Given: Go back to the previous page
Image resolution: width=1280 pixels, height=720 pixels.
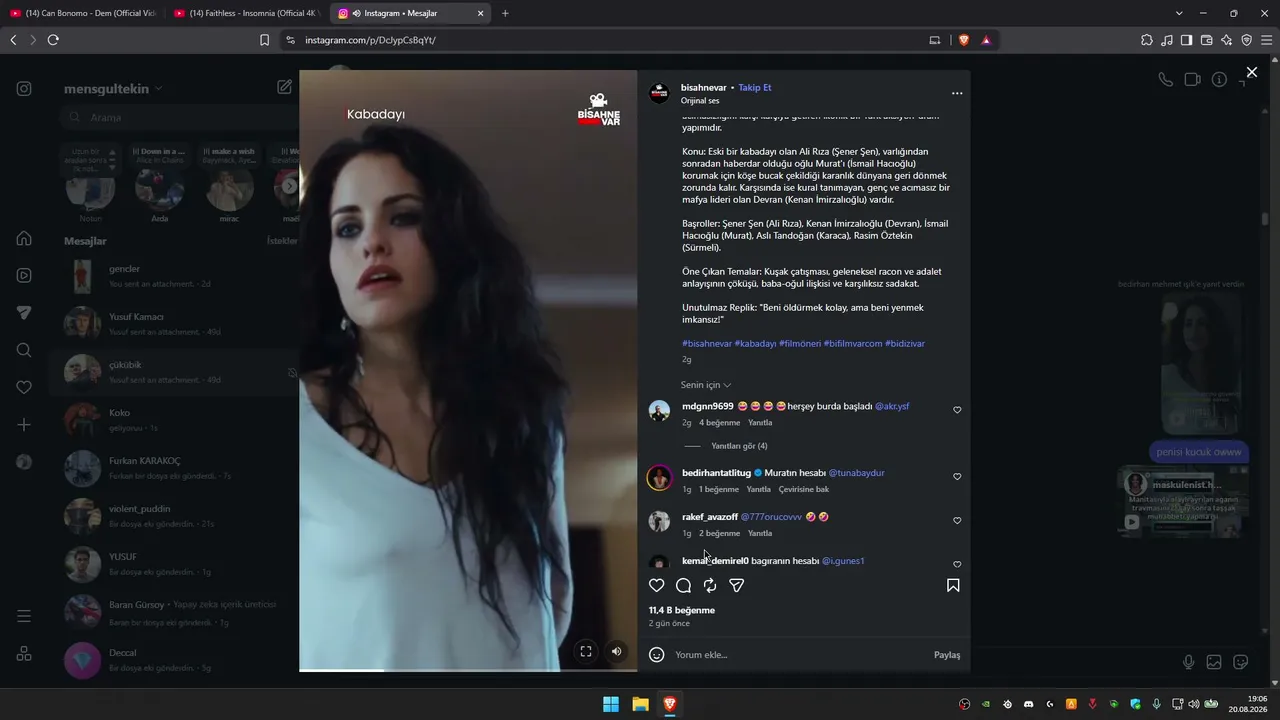Looking at the screenshot, I should (13, 40).
